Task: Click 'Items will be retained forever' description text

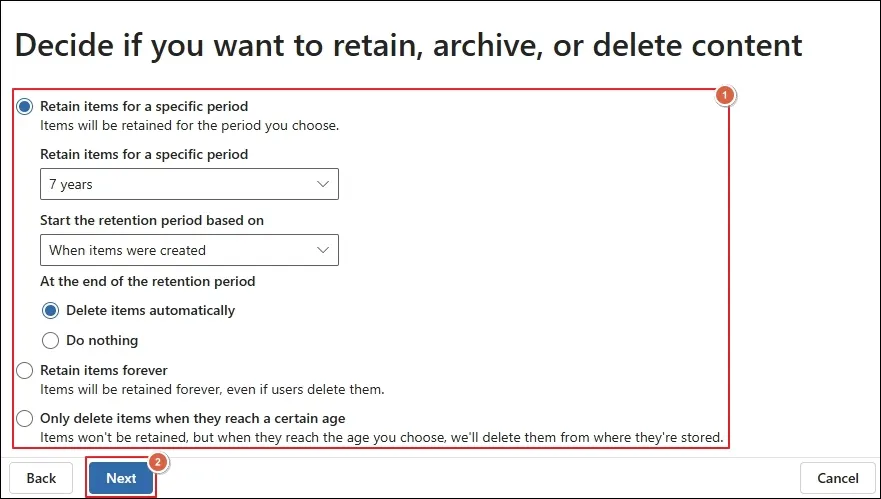Action: tap(212, 389)
